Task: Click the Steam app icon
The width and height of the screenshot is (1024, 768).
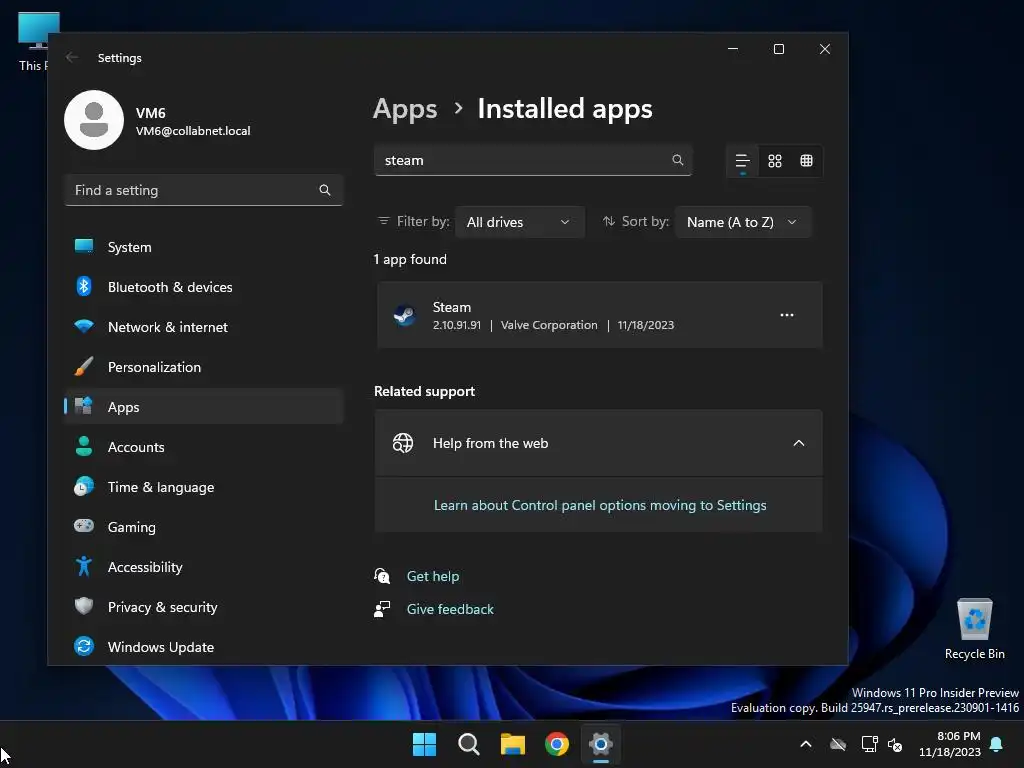Action: coord(404,315)
